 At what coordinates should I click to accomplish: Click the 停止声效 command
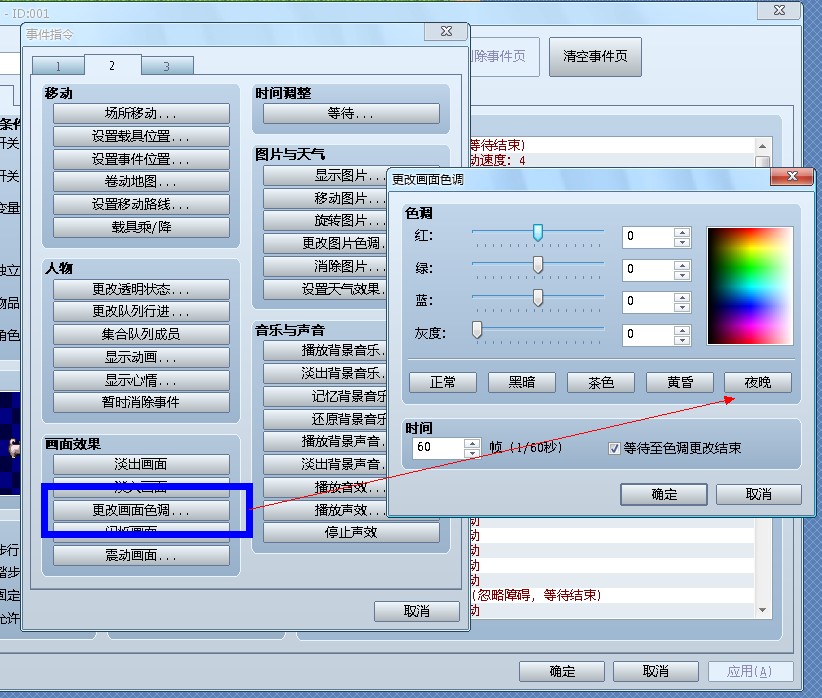[x=351, y=532]
